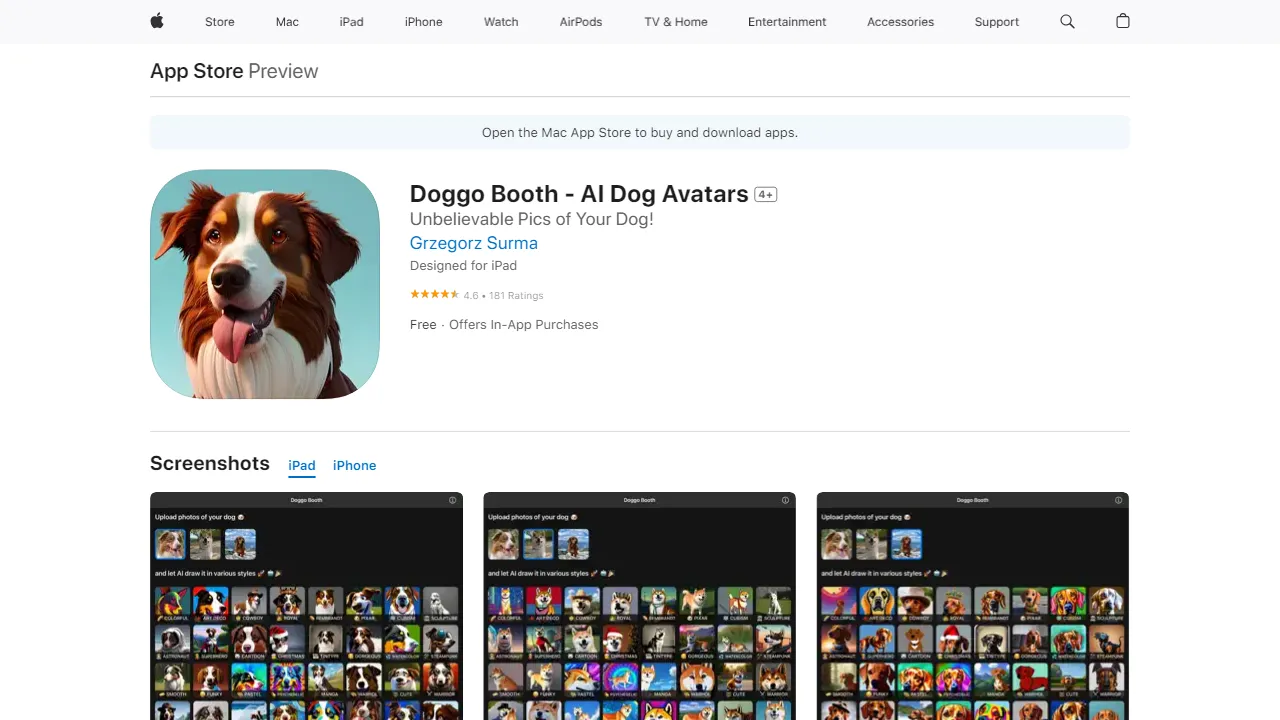1280x720 pixels.
Task: Click 'Offers In-App Purchases' text
Action: pos(524,325)
